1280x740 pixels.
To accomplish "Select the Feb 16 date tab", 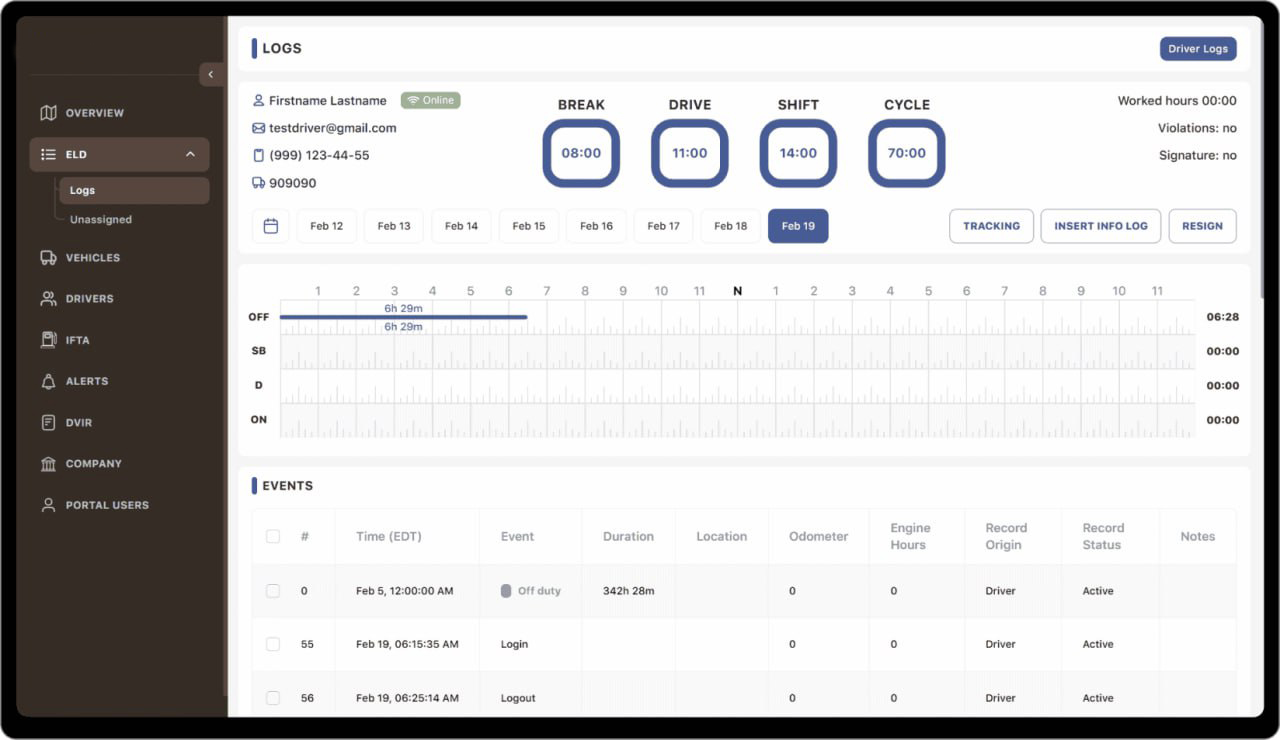I will pos(597,226).
